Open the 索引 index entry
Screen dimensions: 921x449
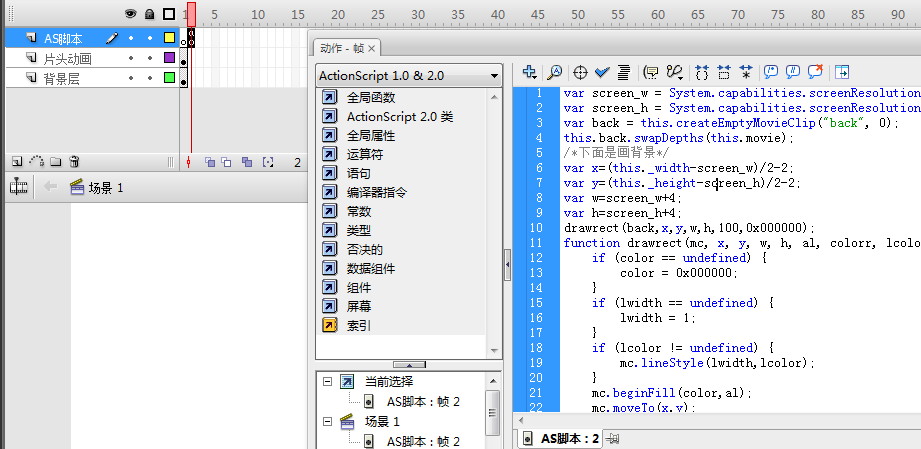point(358,326)
